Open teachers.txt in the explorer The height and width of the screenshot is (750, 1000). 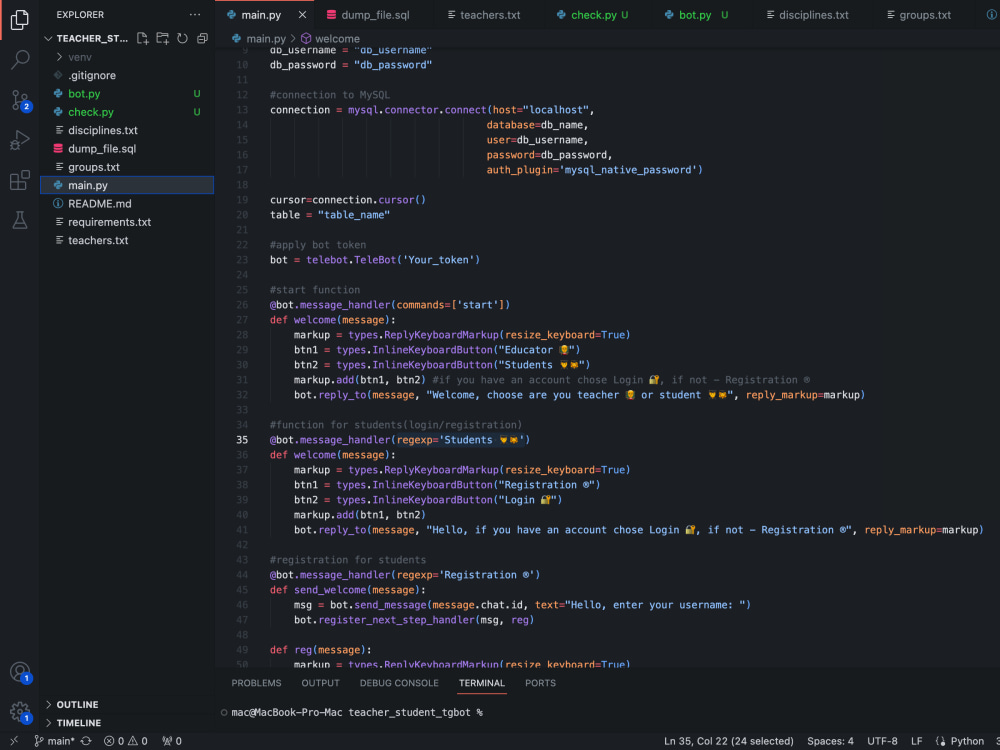coord(127,240)
